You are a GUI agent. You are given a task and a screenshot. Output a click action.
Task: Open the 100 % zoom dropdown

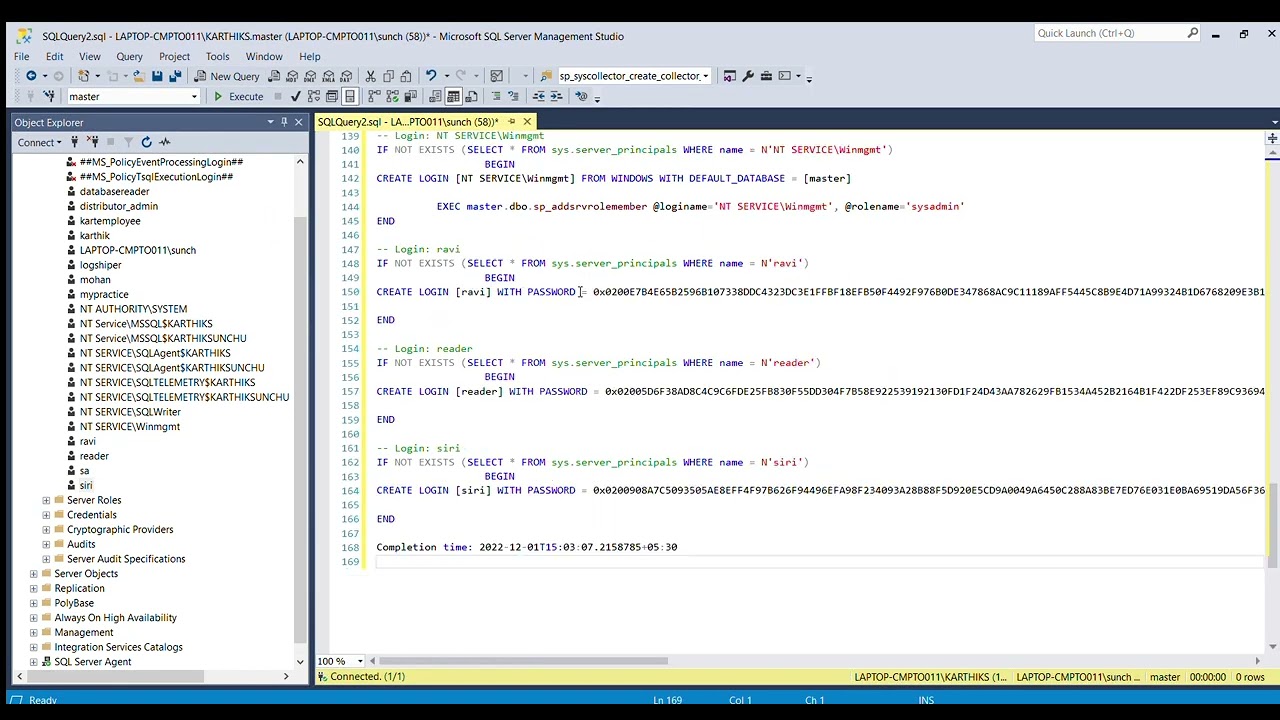(x=360, y=661)
